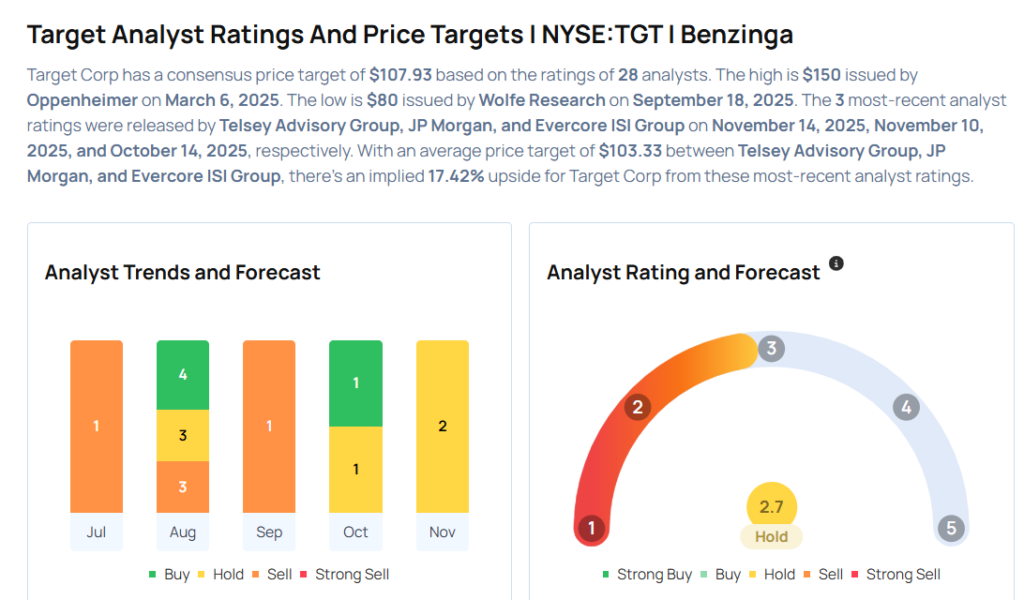The width and height of the screenshot is (1024, 600).
Task: Click the green Buy segment in the August bar
Action: point(183,375)
